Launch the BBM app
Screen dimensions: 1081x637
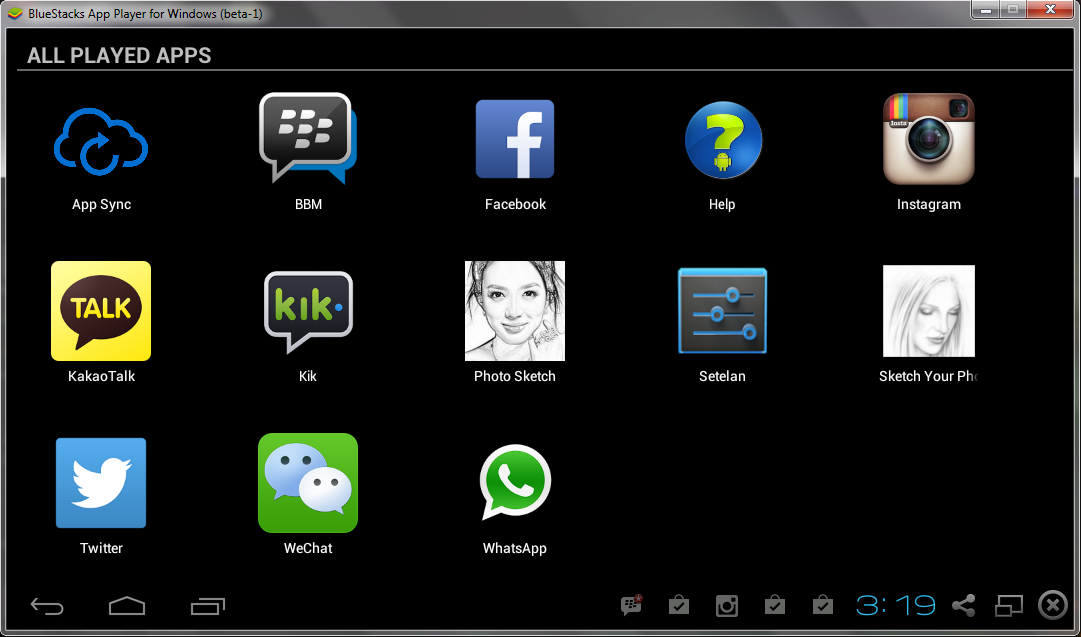pos(307,138)
